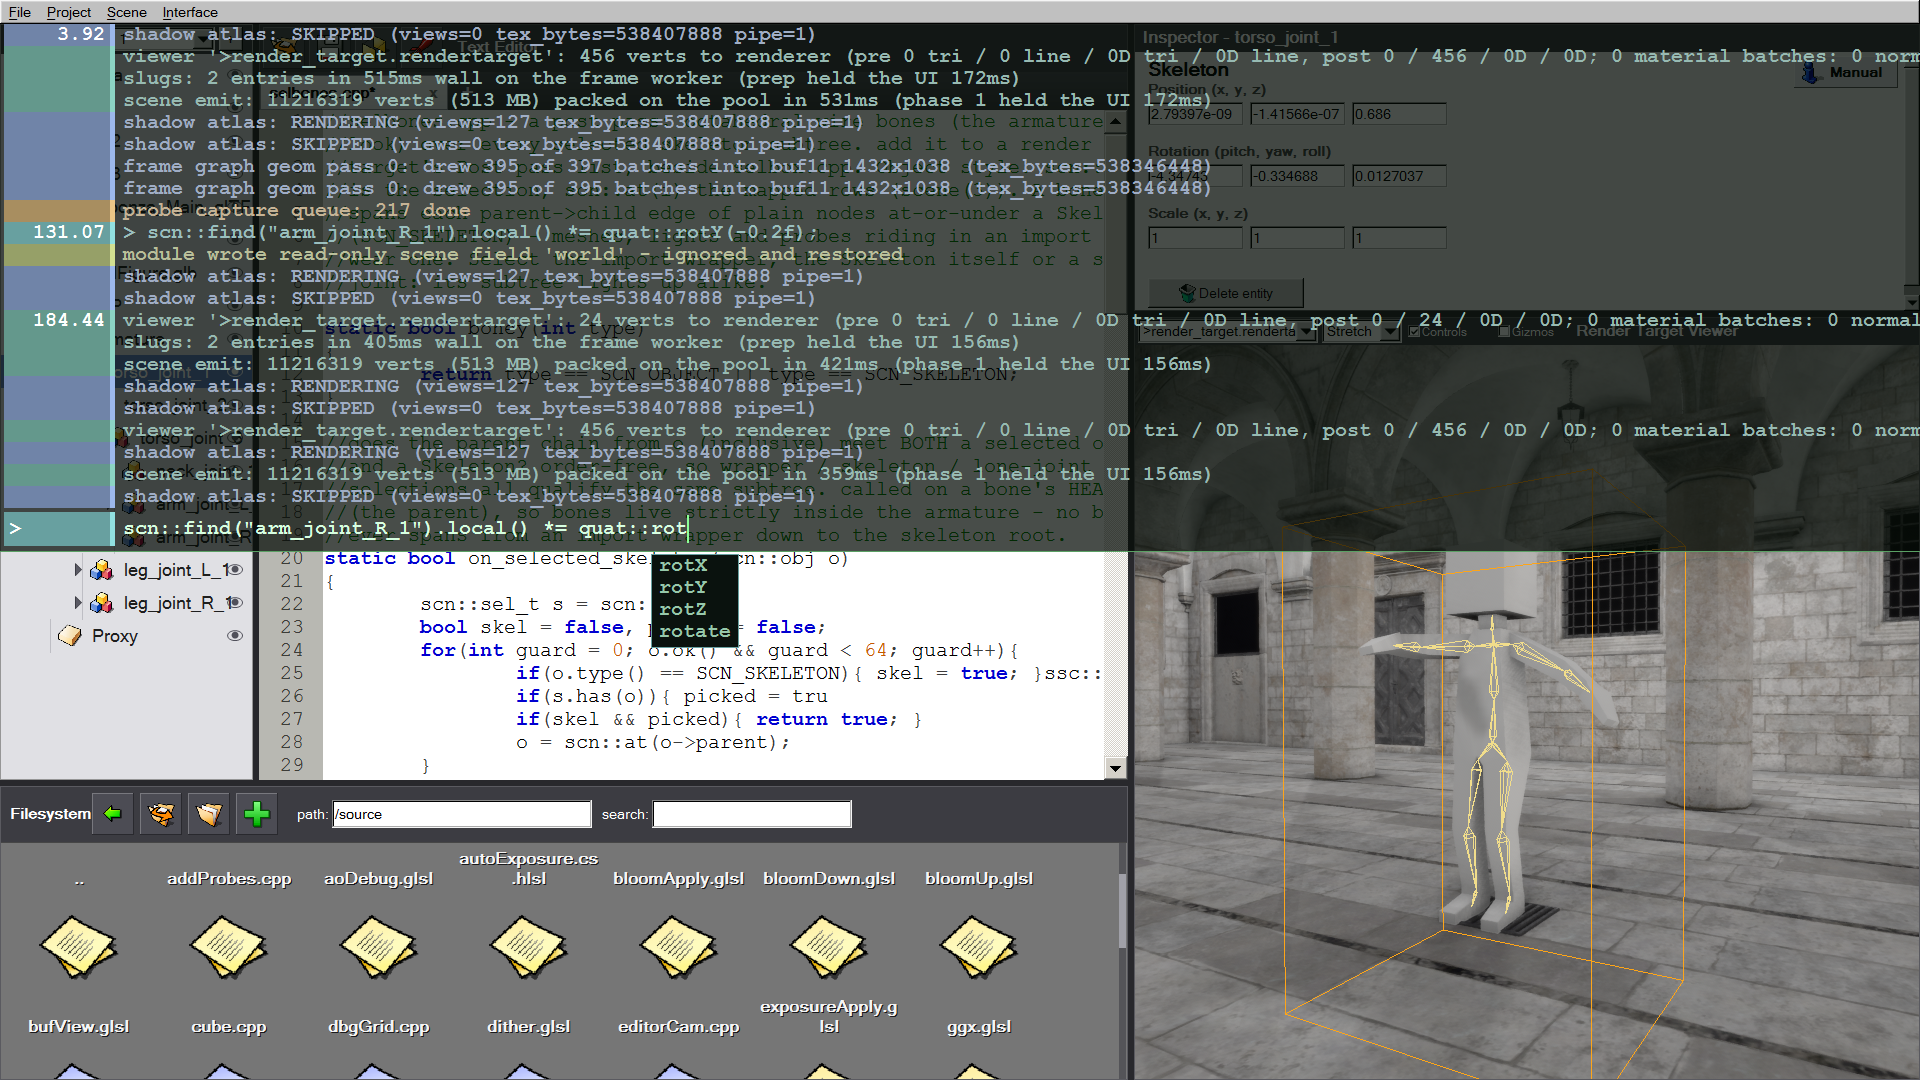Screen dimensions: 1920x1080
Task: Click the ggx.glsl file name
Action: pos(978,1027)
